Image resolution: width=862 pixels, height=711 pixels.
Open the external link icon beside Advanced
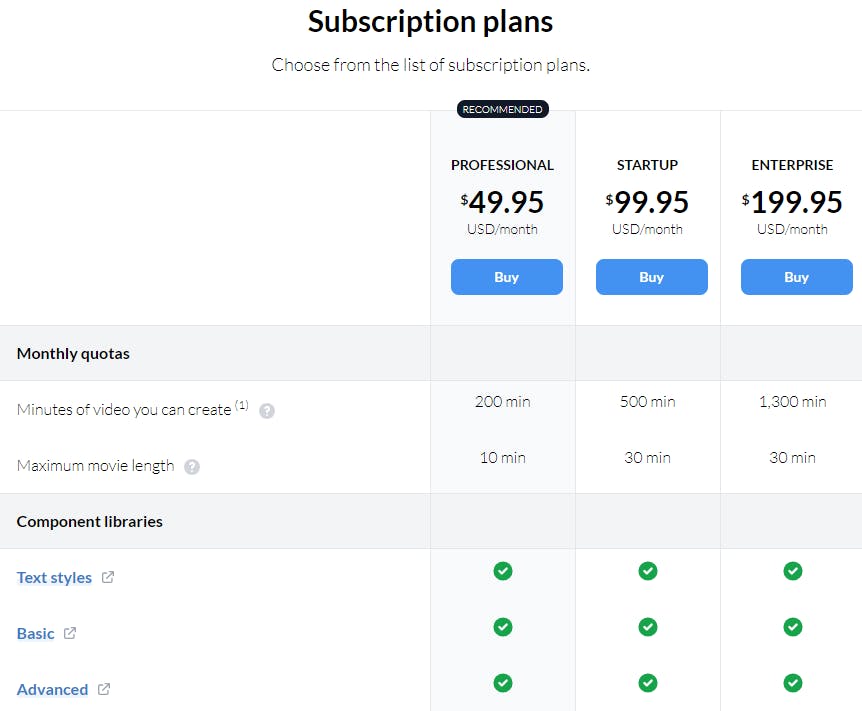pos(104,689)
